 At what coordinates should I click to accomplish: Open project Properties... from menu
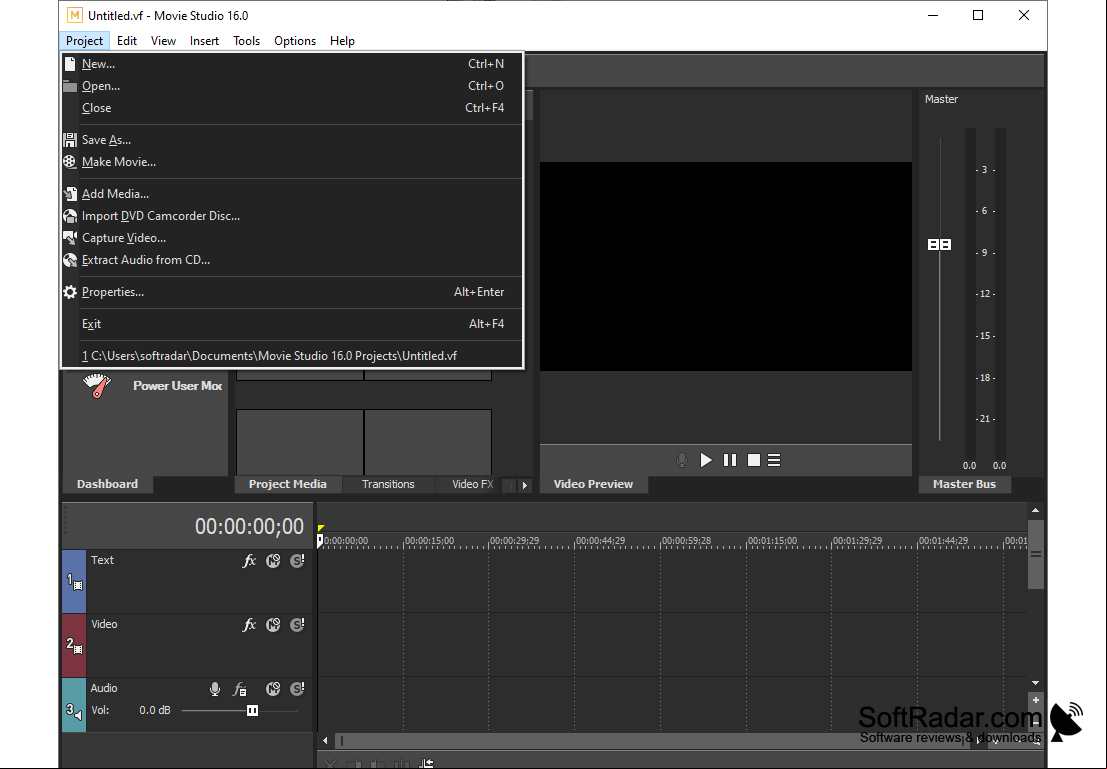[292, 292]
